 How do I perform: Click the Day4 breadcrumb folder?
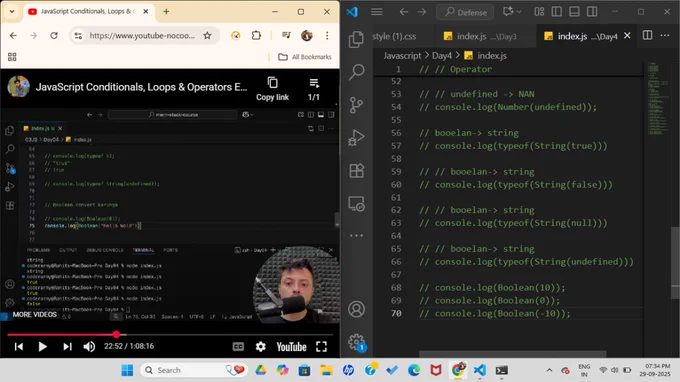click(442, 56)
